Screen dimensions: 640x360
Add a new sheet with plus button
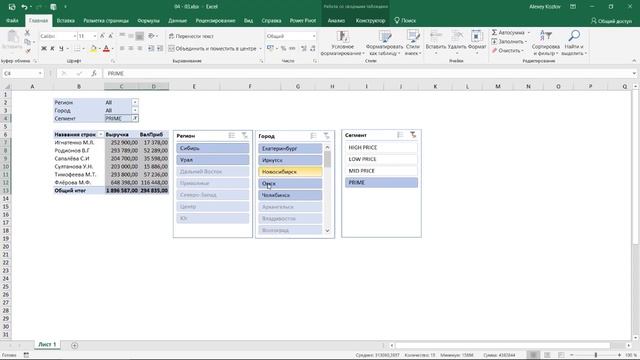(x=74, y=345)
